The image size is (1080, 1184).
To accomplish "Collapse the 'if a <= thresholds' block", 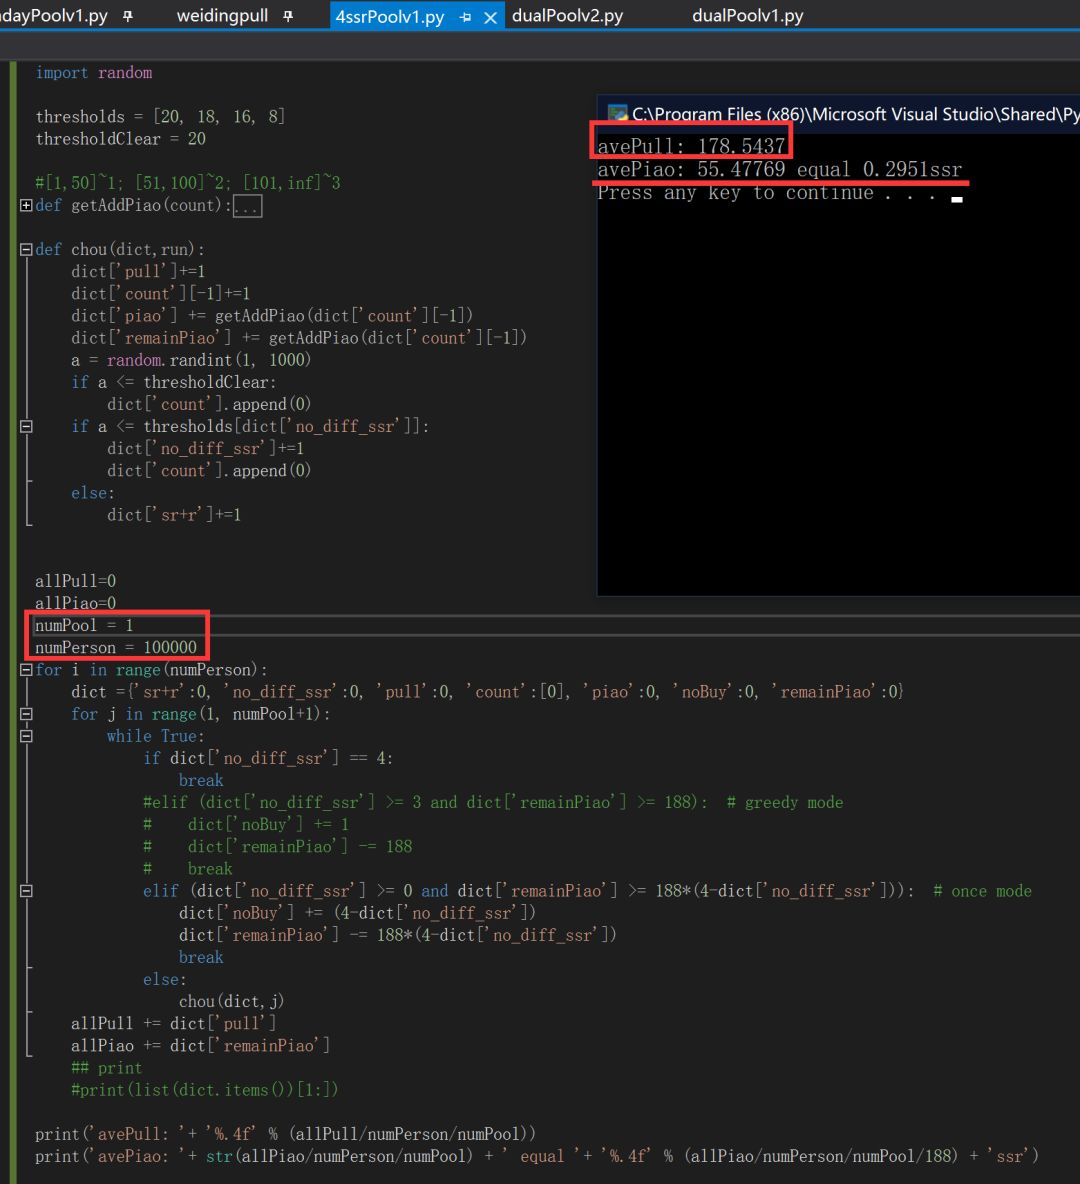I will coord(26,427).
